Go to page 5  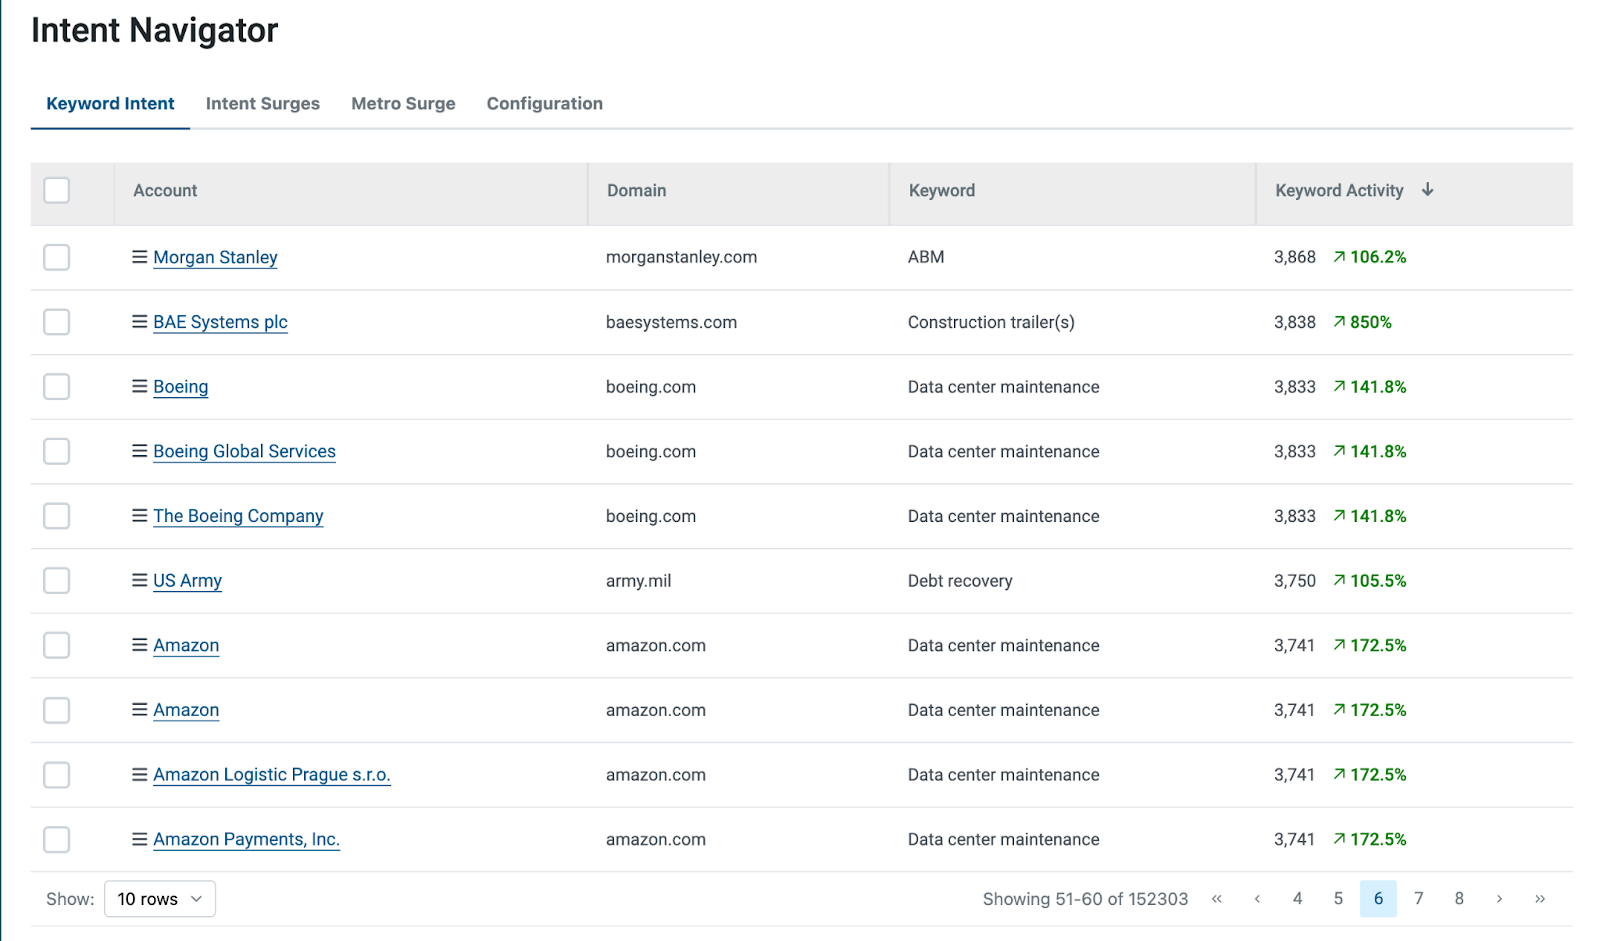pyautogui.click(x=1338, y=899)
